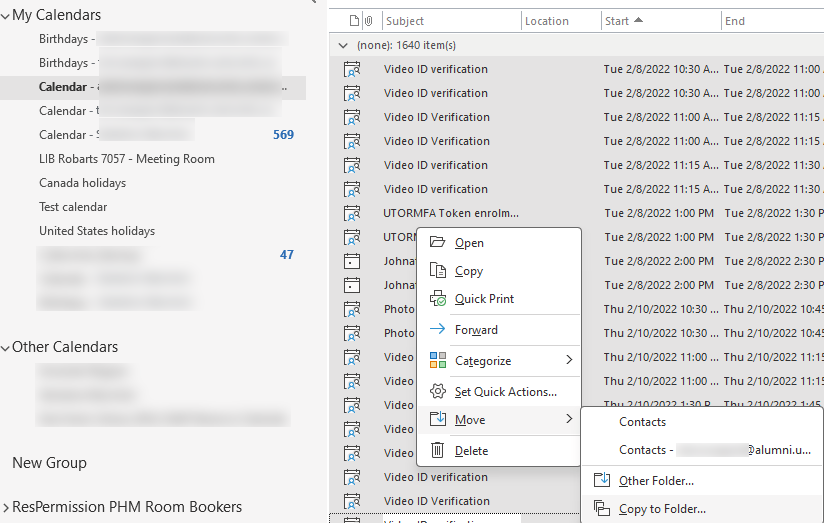Choose Other Folder... from Move submenu
824x523 pixels.
tap(656, 481)
